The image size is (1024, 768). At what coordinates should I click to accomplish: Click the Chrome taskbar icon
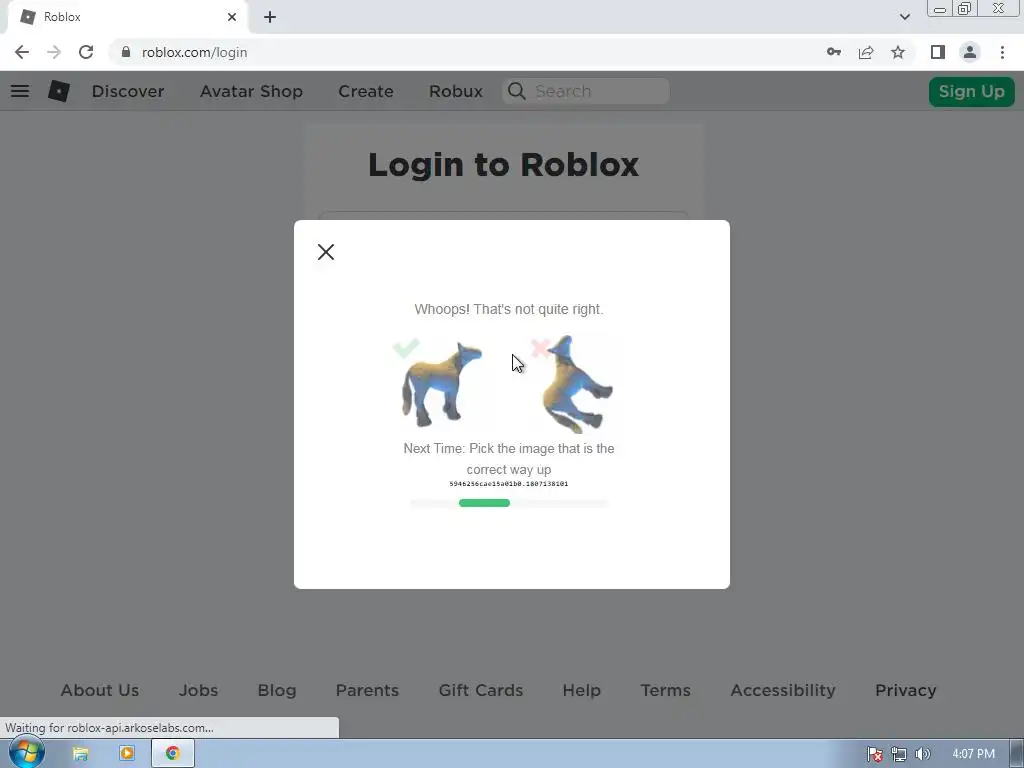click(172, 754)
